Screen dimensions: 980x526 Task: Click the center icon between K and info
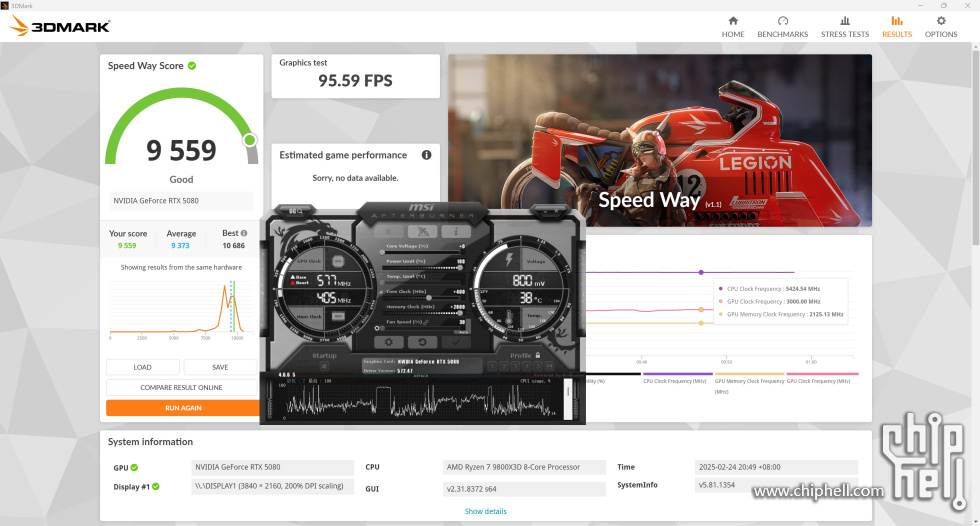click(423, 232)
